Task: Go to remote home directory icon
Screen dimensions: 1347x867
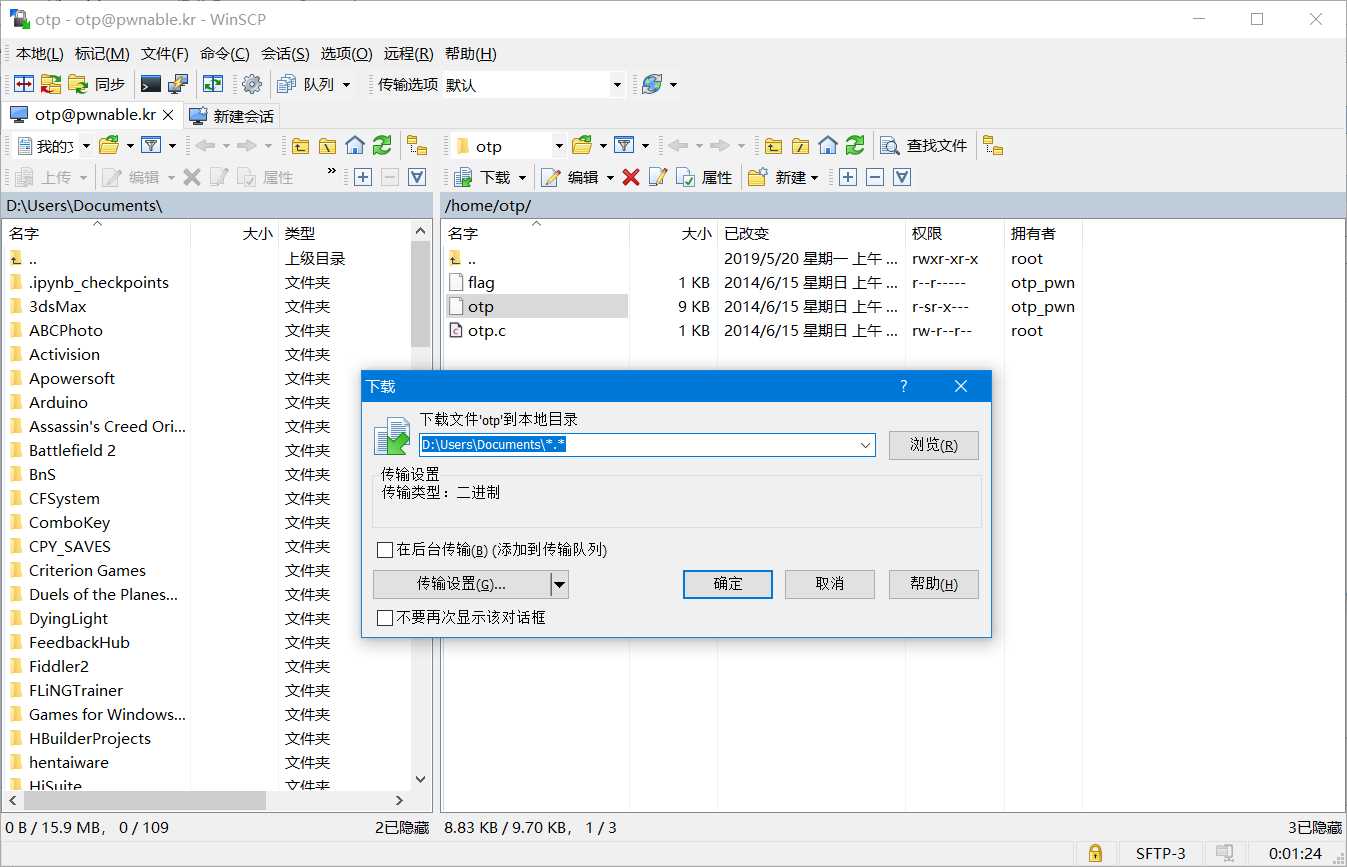Action: pyautogui.click(x=827, y=146)
